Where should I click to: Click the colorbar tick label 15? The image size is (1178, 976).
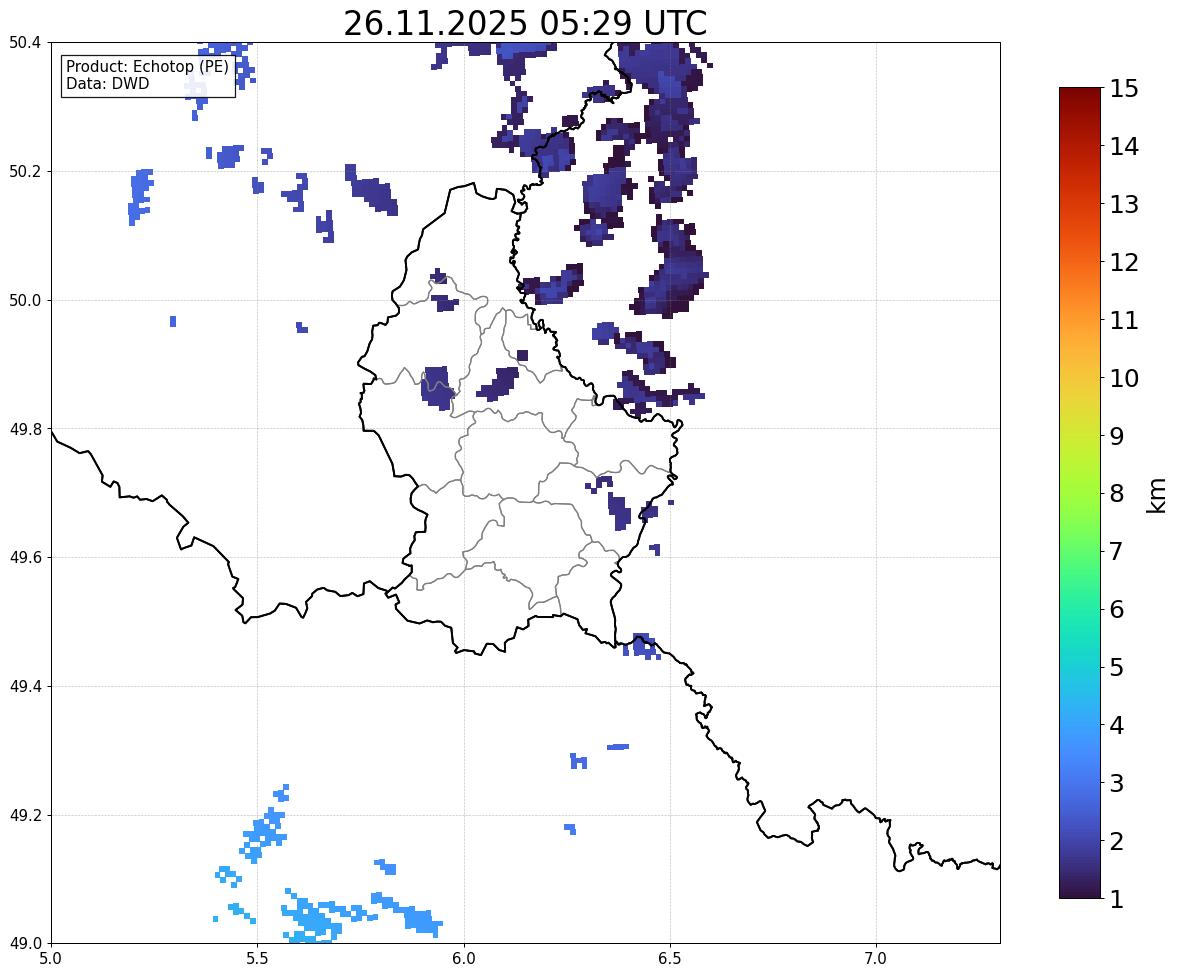pyautogui.click(x=1124, y=89)
